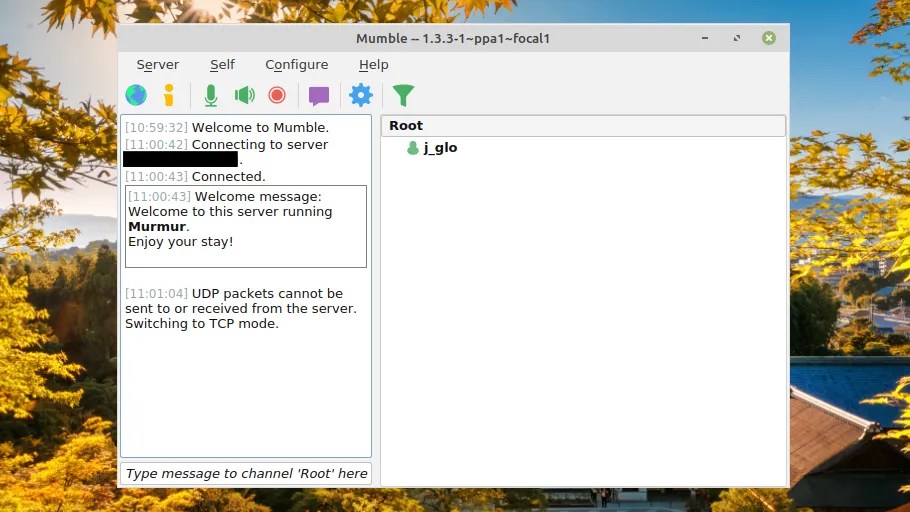
Task: Mute yourself with the microphone icon
Action: [211, 95]
